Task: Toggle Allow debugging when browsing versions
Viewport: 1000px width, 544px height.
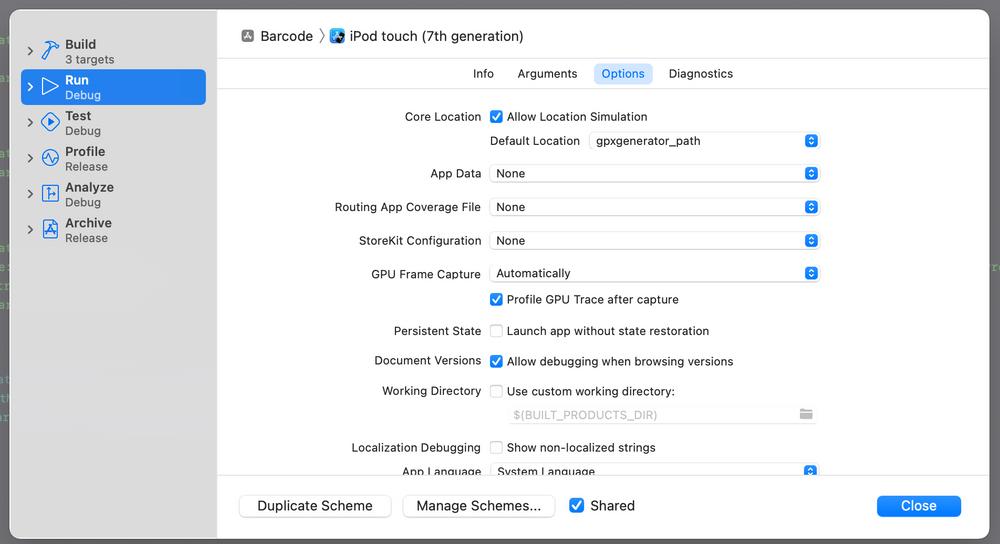Action: [x=496, y=362]
